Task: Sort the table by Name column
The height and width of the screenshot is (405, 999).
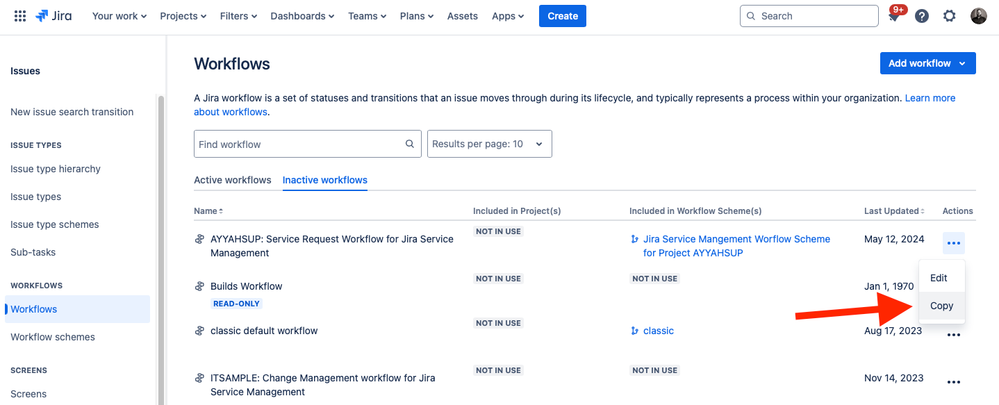Action: click(208, 211)
